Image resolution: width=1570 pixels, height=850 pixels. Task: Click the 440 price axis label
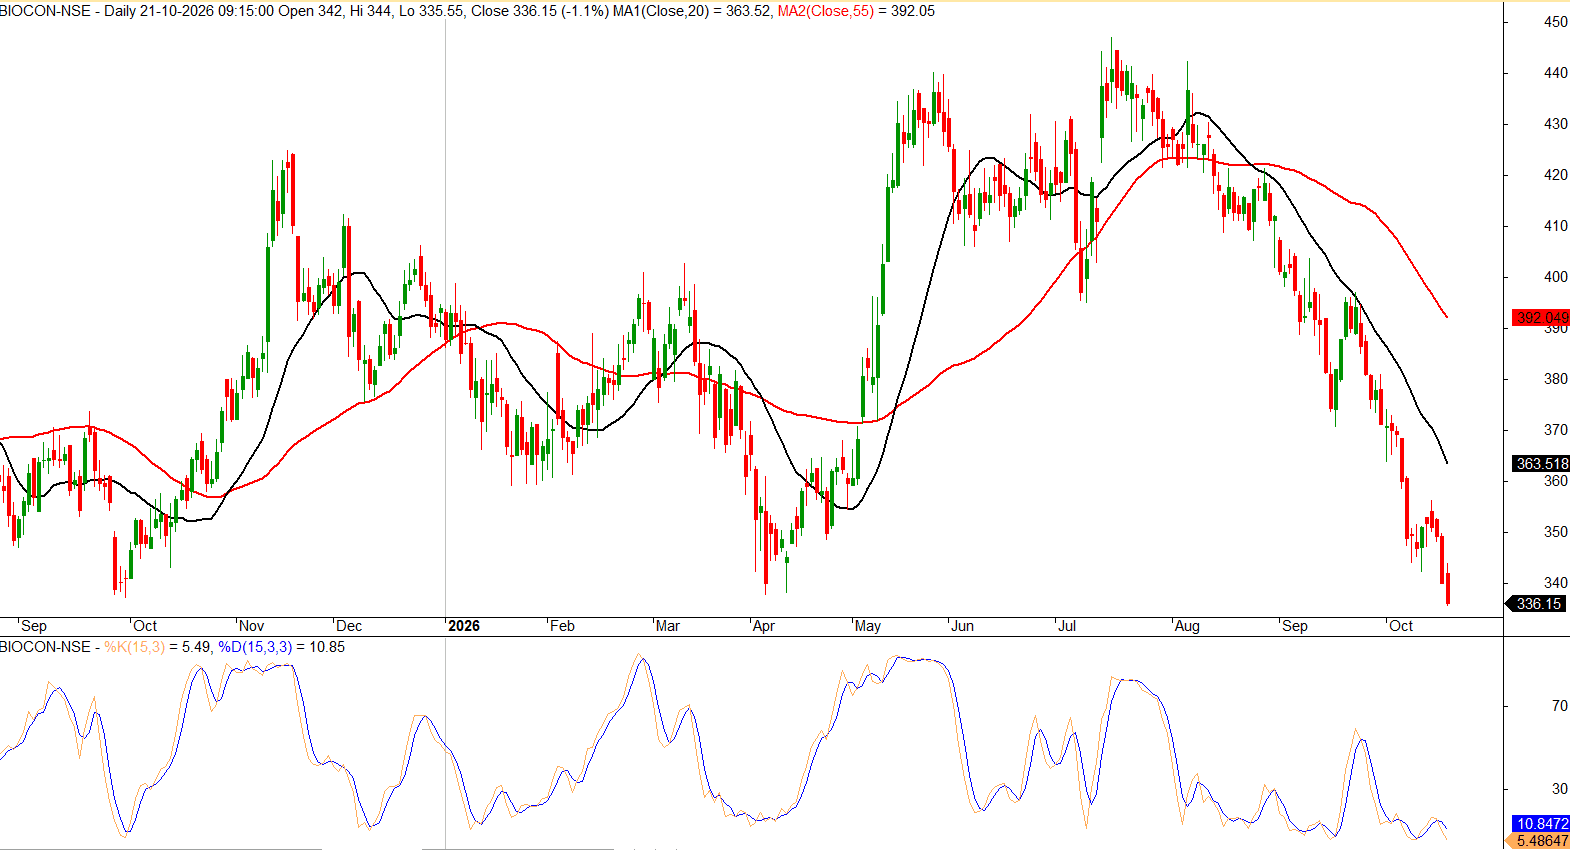(x=1556, y=73)
